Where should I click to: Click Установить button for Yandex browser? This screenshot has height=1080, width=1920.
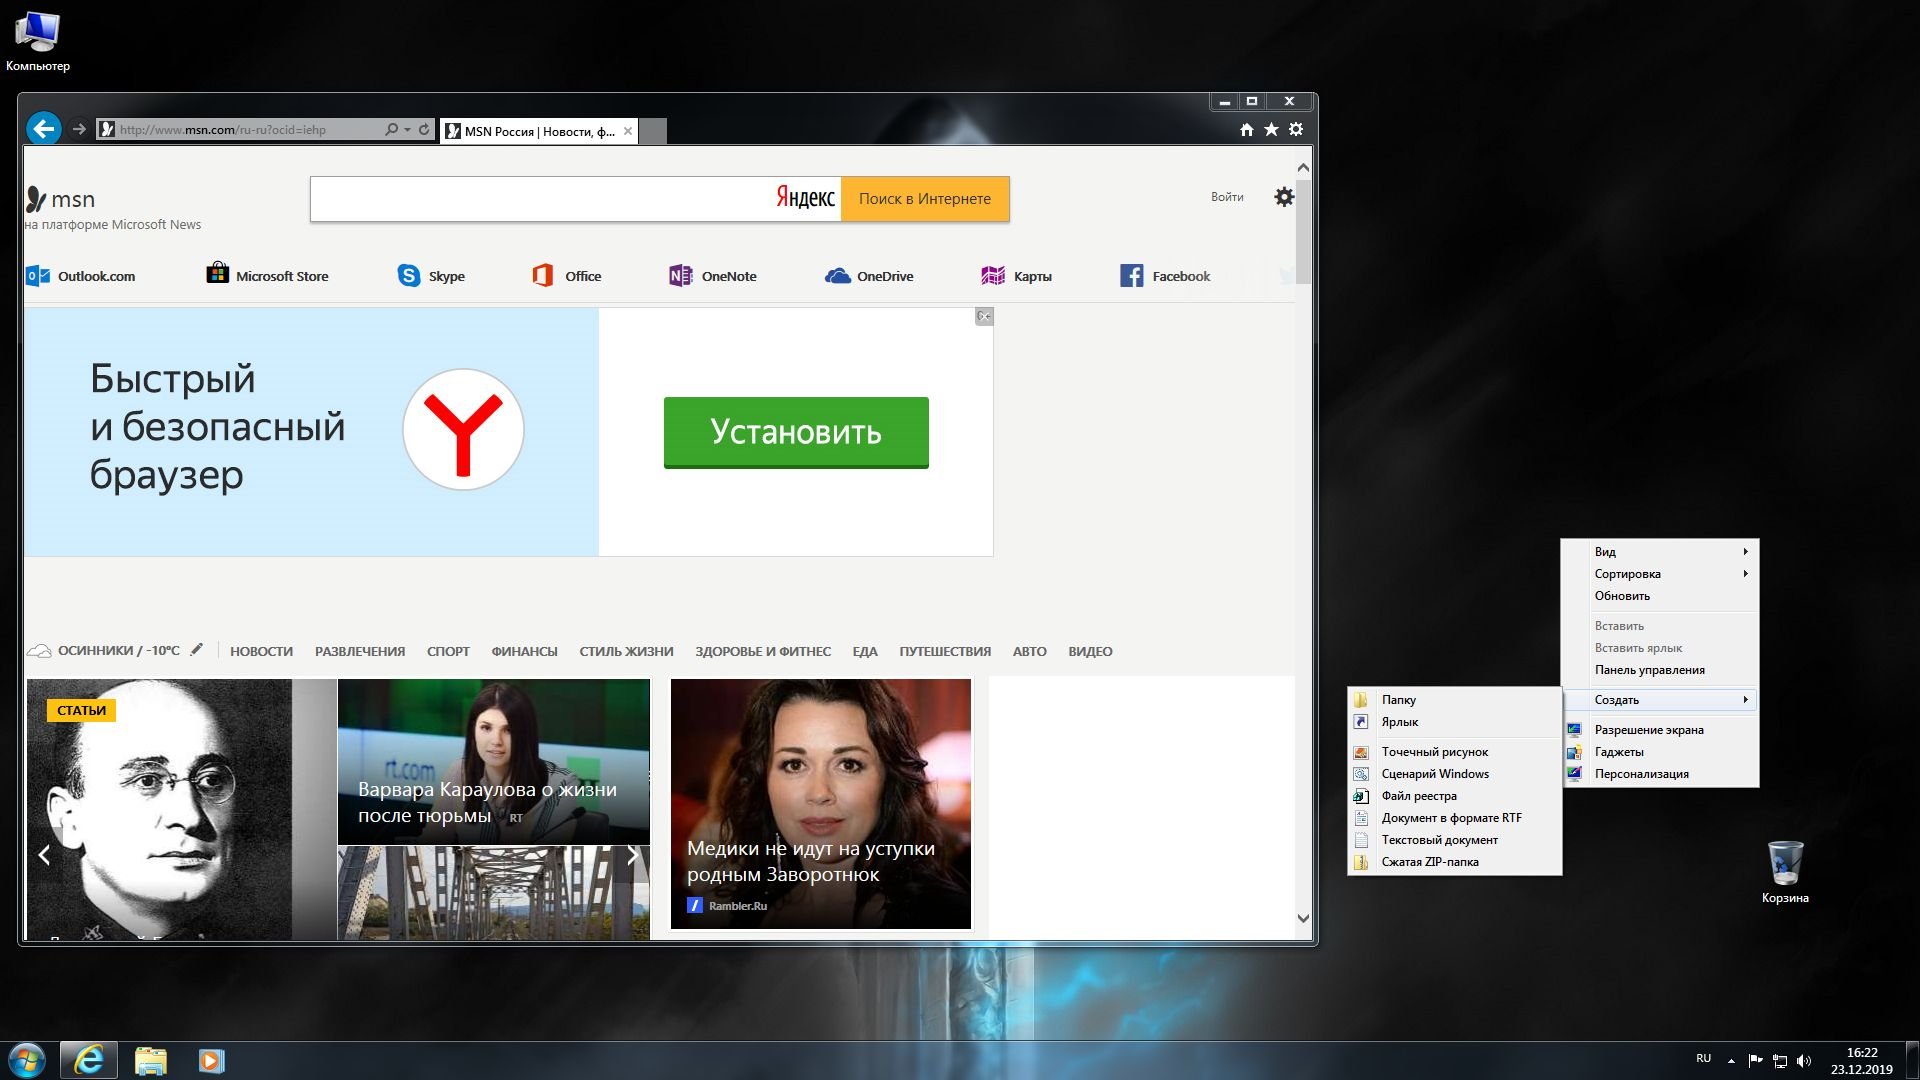[x=795, y=431]
